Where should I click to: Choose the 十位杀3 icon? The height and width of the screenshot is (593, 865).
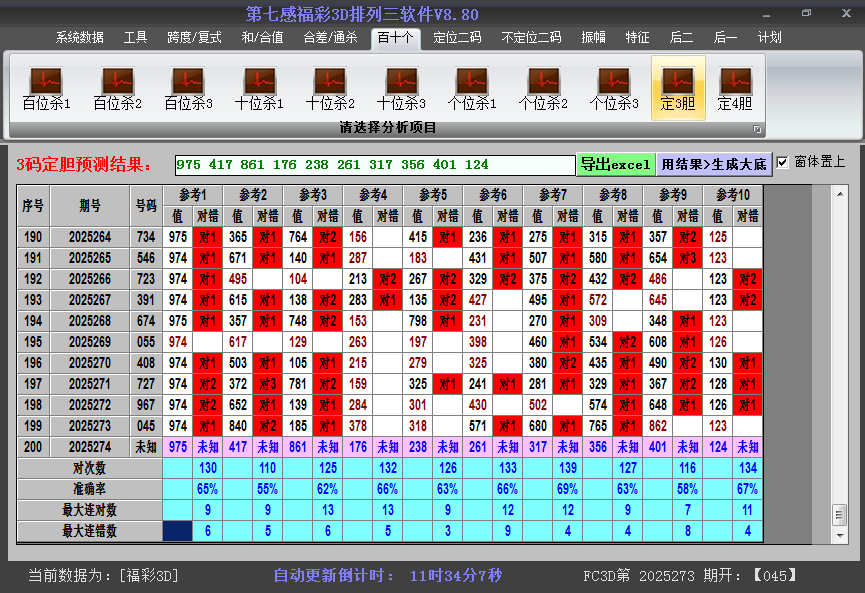click(401, 88)
